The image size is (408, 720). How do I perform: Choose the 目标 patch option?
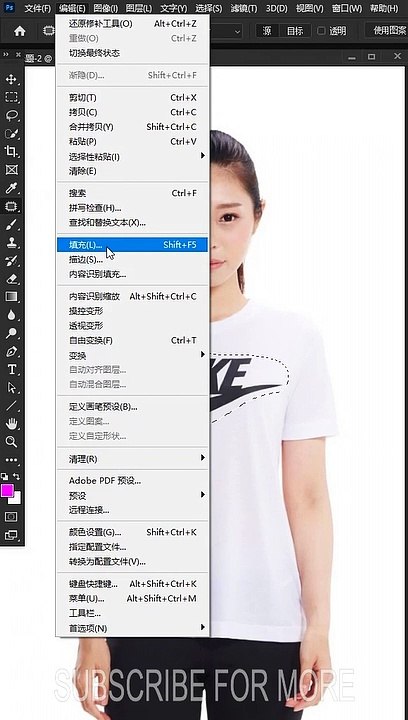pos(295,31)
